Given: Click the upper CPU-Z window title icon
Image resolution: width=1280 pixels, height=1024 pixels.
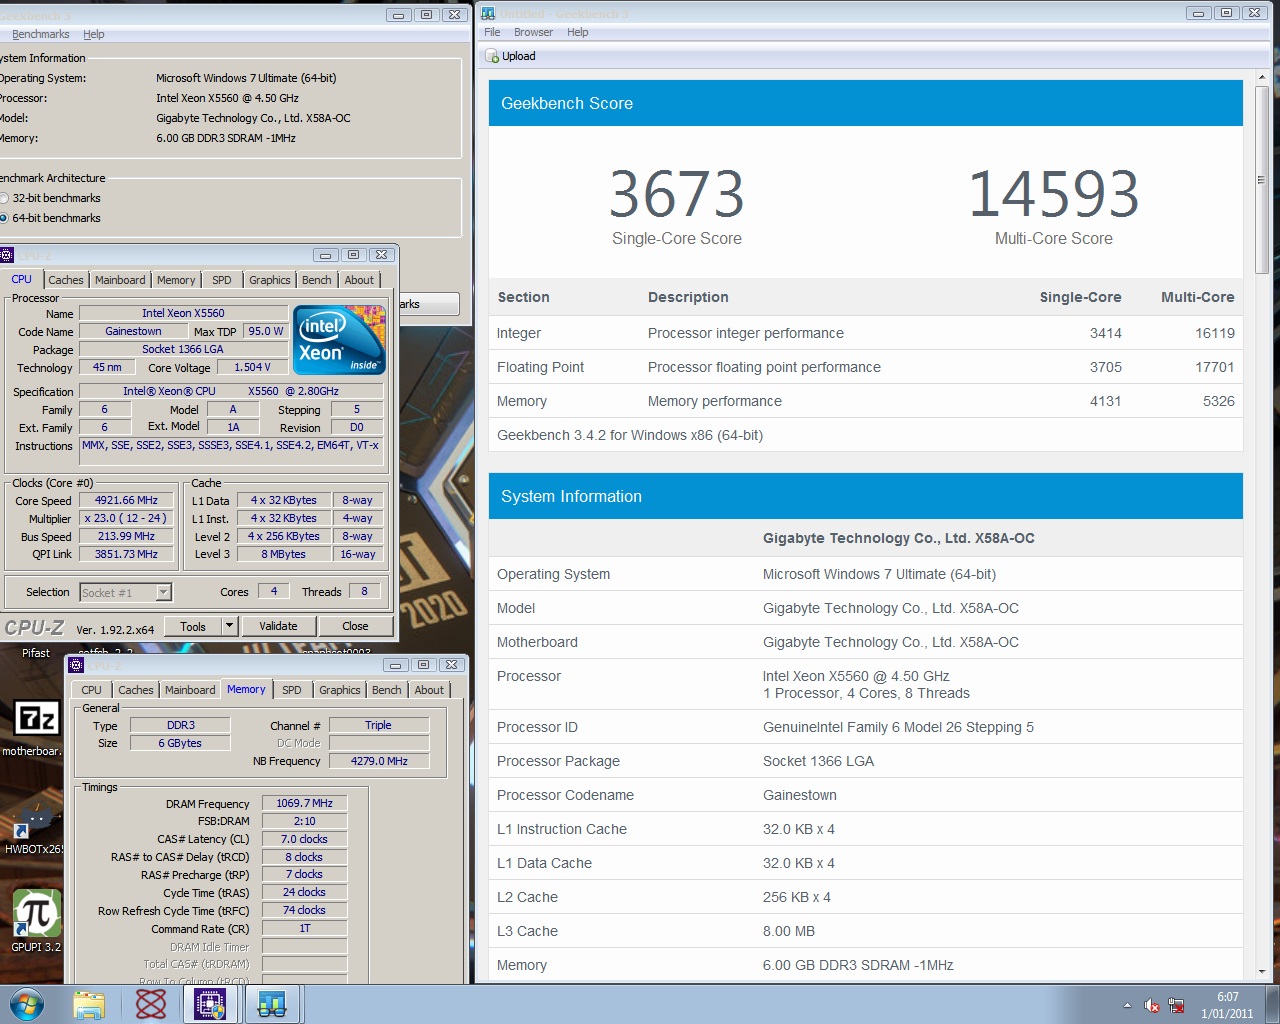Looking at the screenshot, I should pyautogui.click(x=6, y=255).
